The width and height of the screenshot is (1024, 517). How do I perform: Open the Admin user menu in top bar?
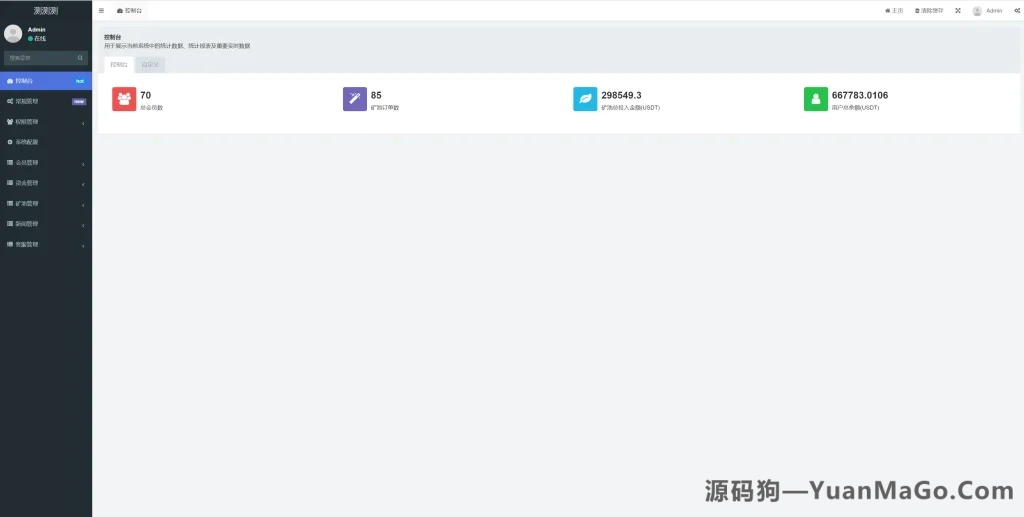[x=987, y=10]
